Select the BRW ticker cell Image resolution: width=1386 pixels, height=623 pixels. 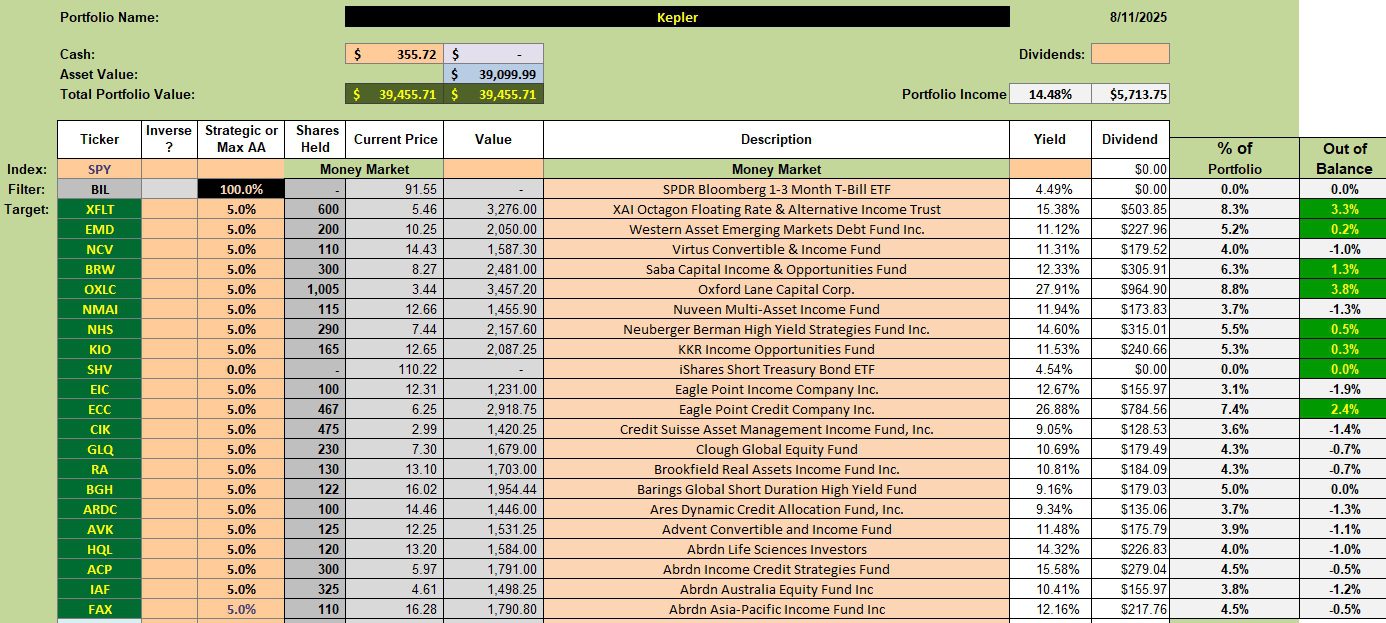99,269
